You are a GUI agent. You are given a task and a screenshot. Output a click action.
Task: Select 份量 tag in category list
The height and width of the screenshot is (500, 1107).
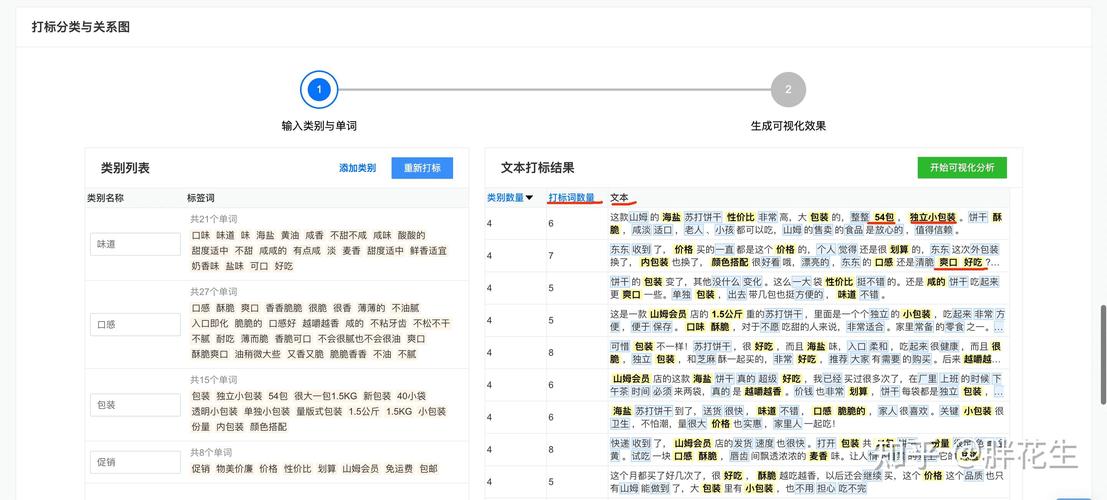tap(201, 427)
